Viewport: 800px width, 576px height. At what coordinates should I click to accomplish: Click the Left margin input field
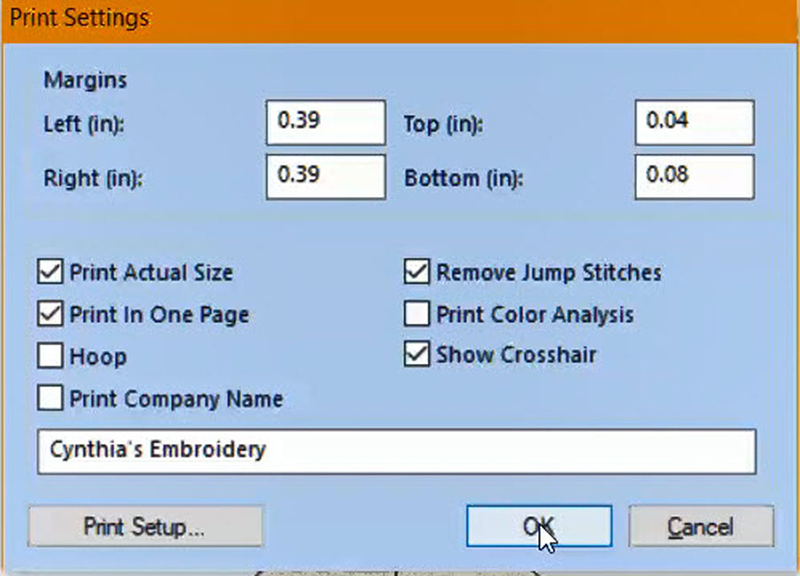[x=325, y=122]
